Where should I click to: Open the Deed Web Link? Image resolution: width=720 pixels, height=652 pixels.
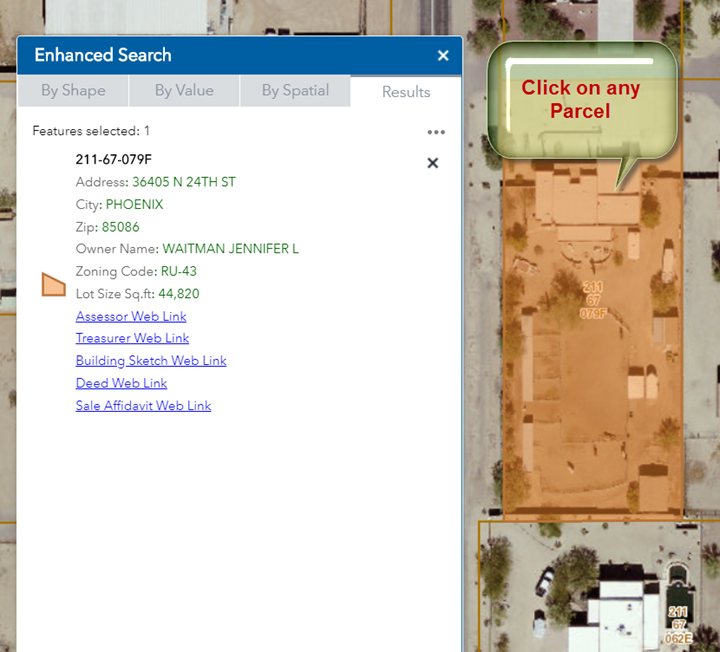click(121, 383)
